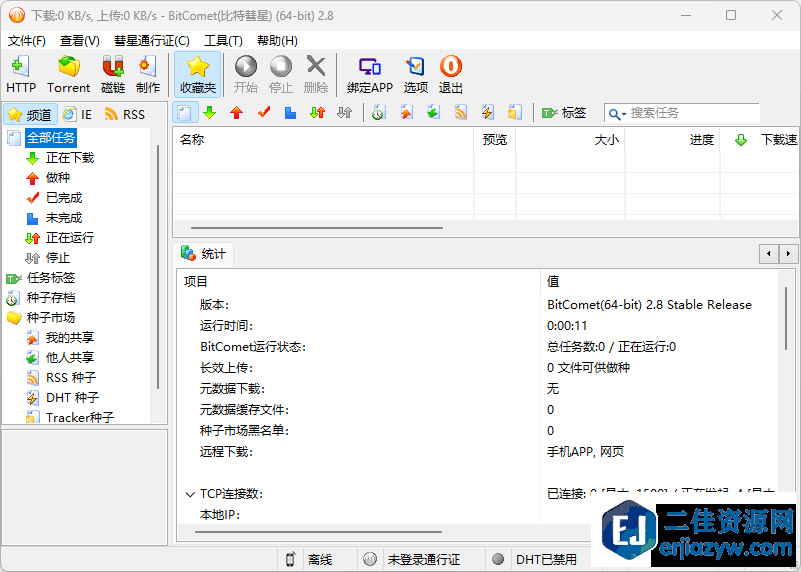Open the 帮助(H) menu
This screenshot has height=572, width=801.
[277, 41]
